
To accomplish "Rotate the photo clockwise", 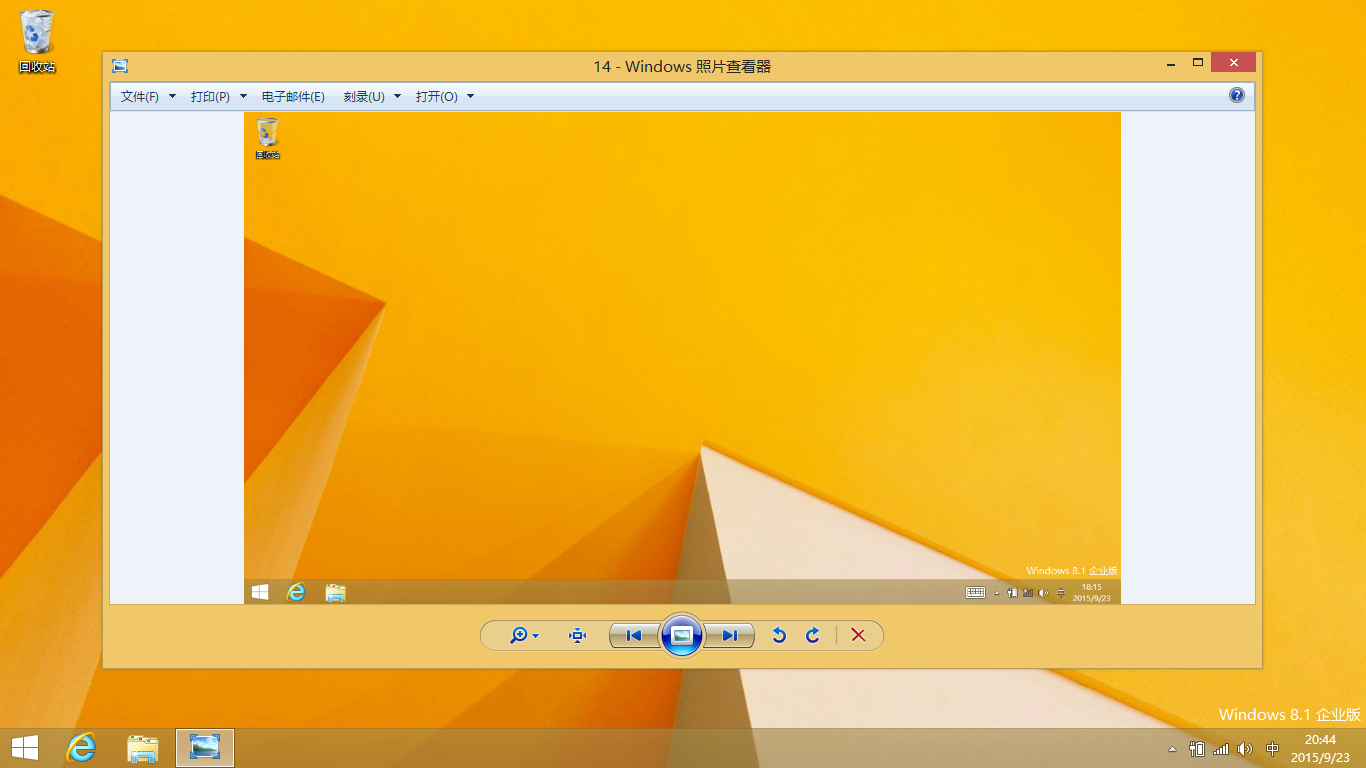I will pos(813,635).
